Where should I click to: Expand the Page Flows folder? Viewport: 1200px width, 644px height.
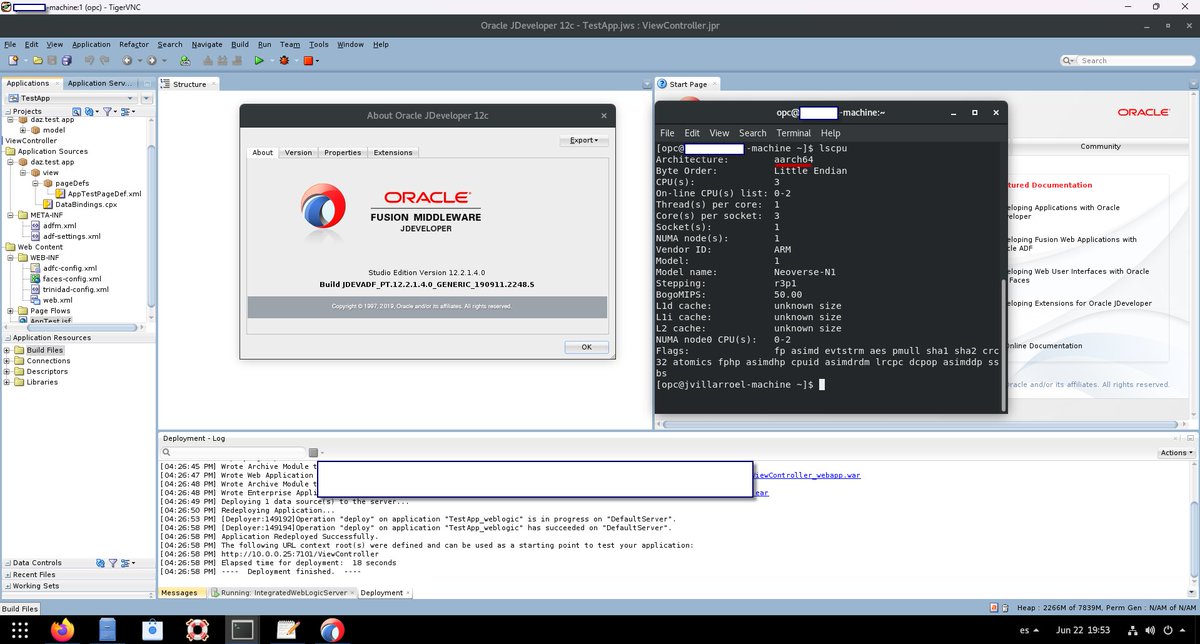[10, 311]
